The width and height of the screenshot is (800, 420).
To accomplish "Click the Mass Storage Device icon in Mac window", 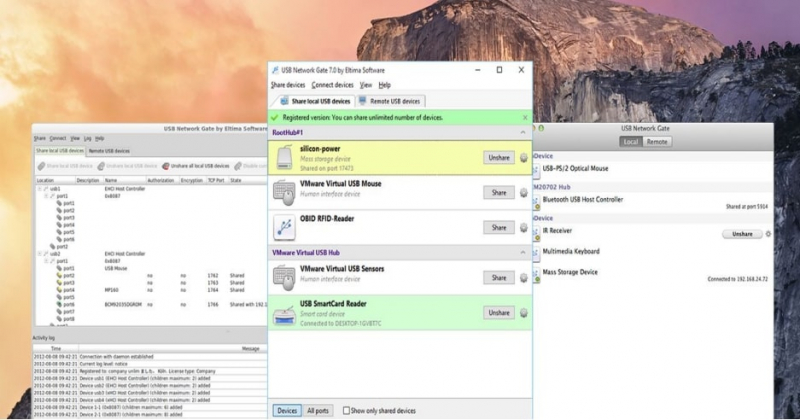I will coord(536,275).
